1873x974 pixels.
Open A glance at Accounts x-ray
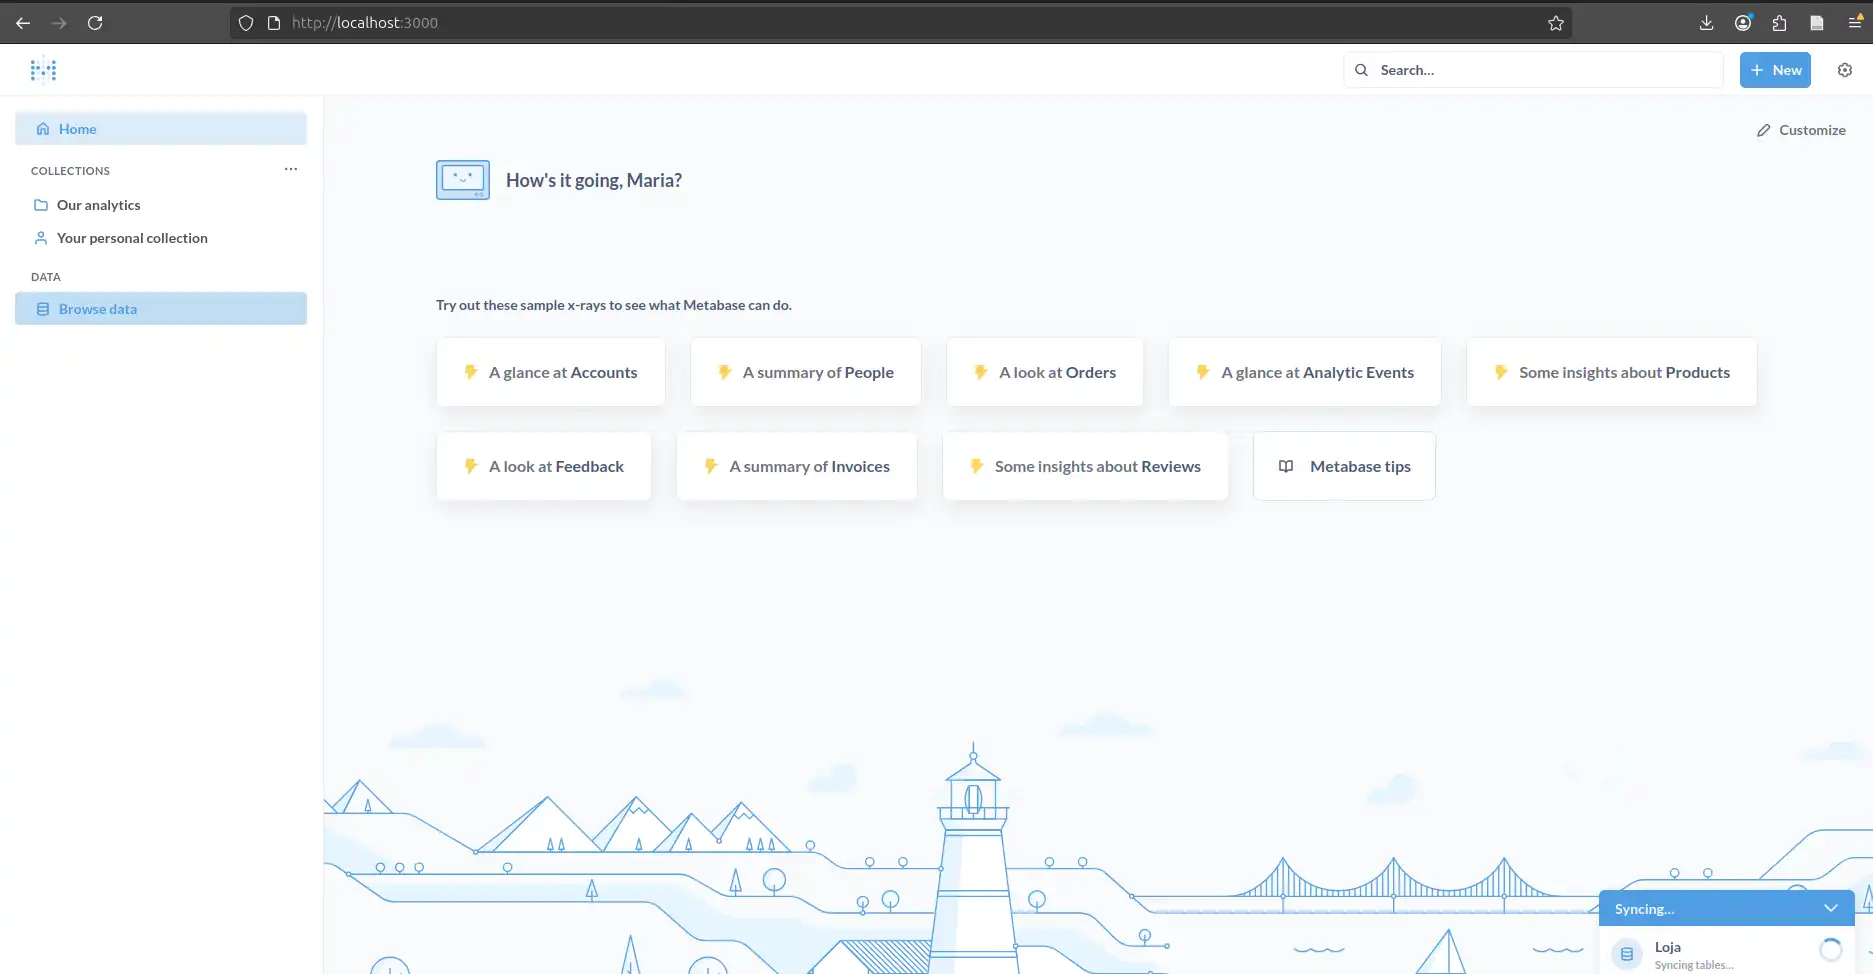click(x=551, y=372)
